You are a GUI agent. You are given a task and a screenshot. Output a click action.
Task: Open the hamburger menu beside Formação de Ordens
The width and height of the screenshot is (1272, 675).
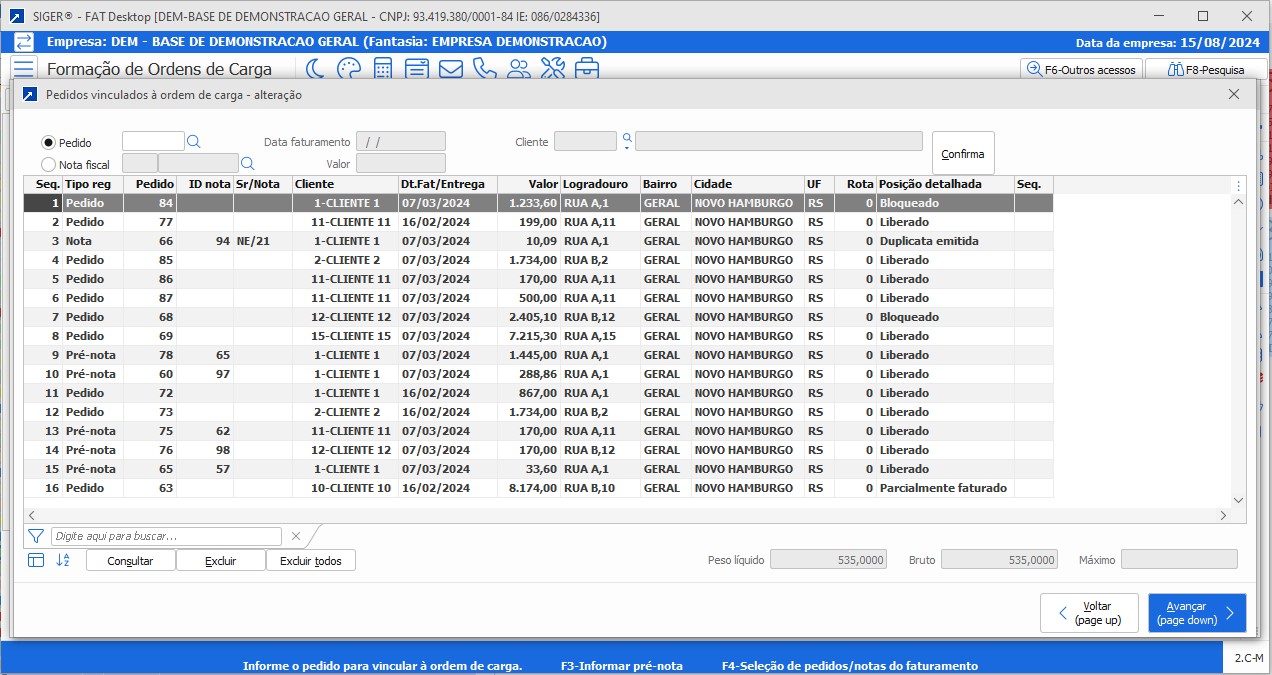[24, 69]
